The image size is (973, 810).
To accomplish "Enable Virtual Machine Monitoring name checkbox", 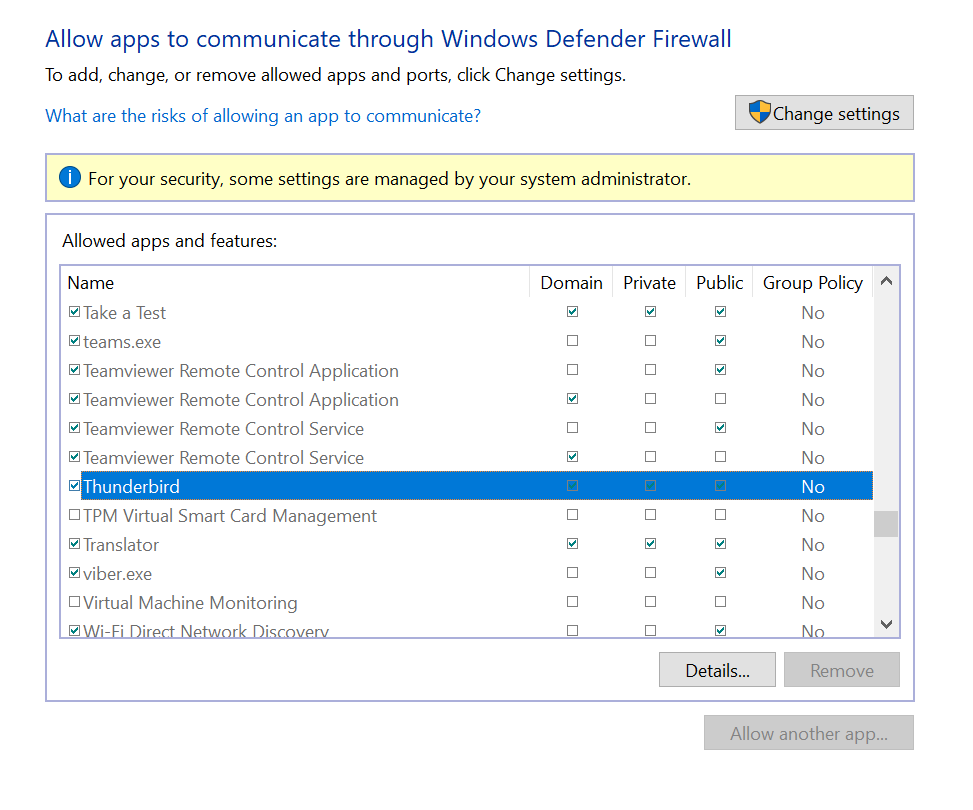I will point(74,601).
